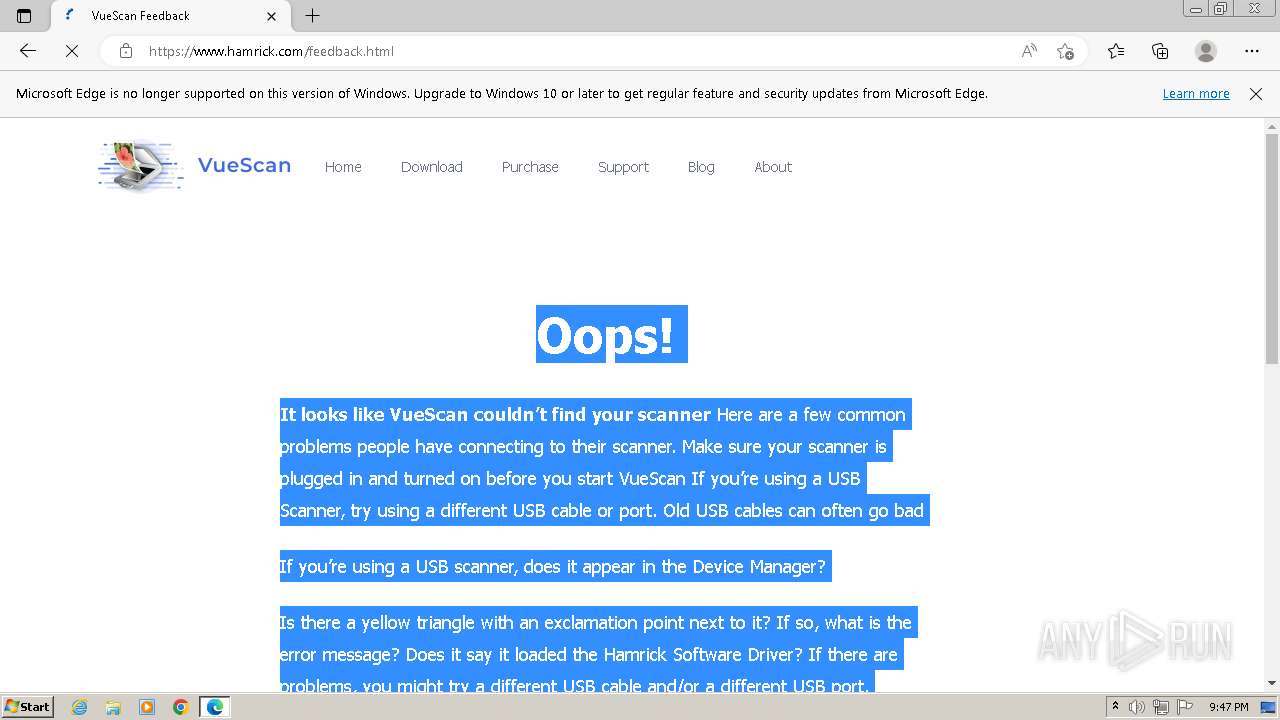Open File Explorer from taskbar
The width and height of the screenshot is (1280, 720).
click(x=113, y=707)
